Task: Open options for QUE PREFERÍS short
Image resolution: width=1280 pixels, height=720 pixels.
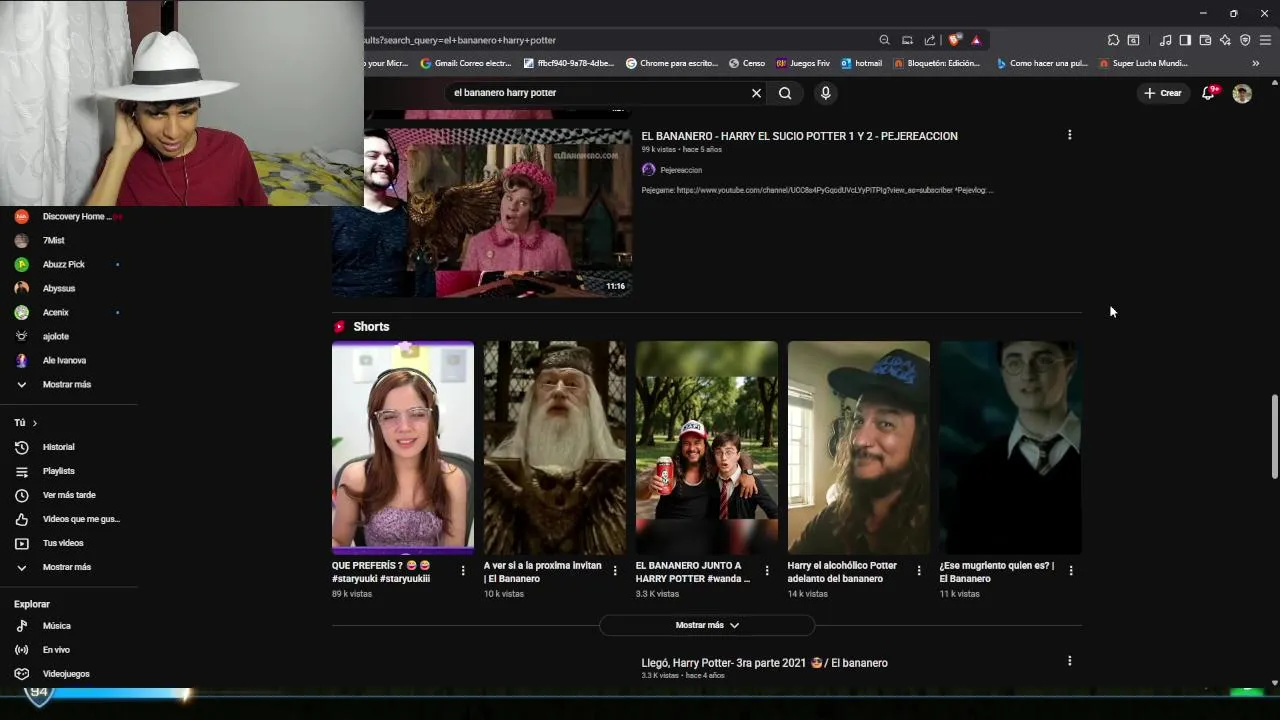Action: 463,571
